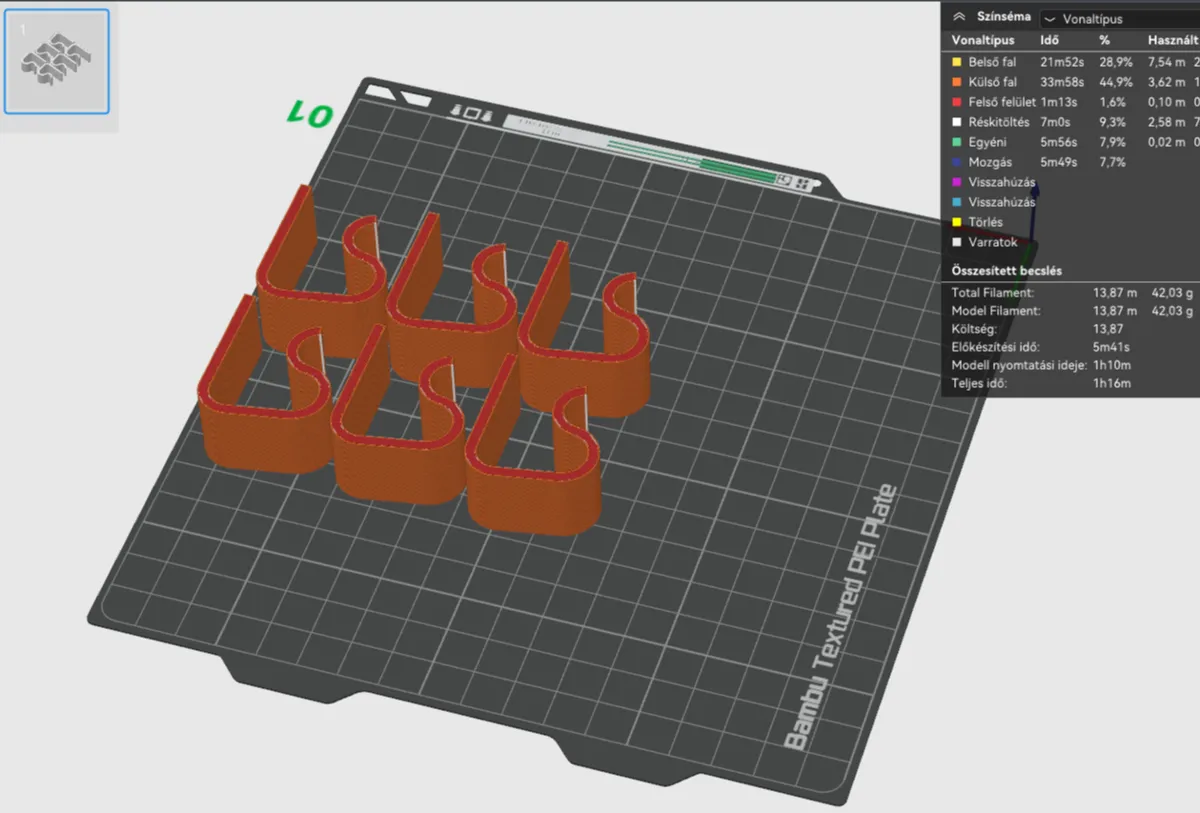Show the cyan Visszahúzás deretraction markers
This screenshot has height=813, width=1200.
click(x=1071, y=202)
